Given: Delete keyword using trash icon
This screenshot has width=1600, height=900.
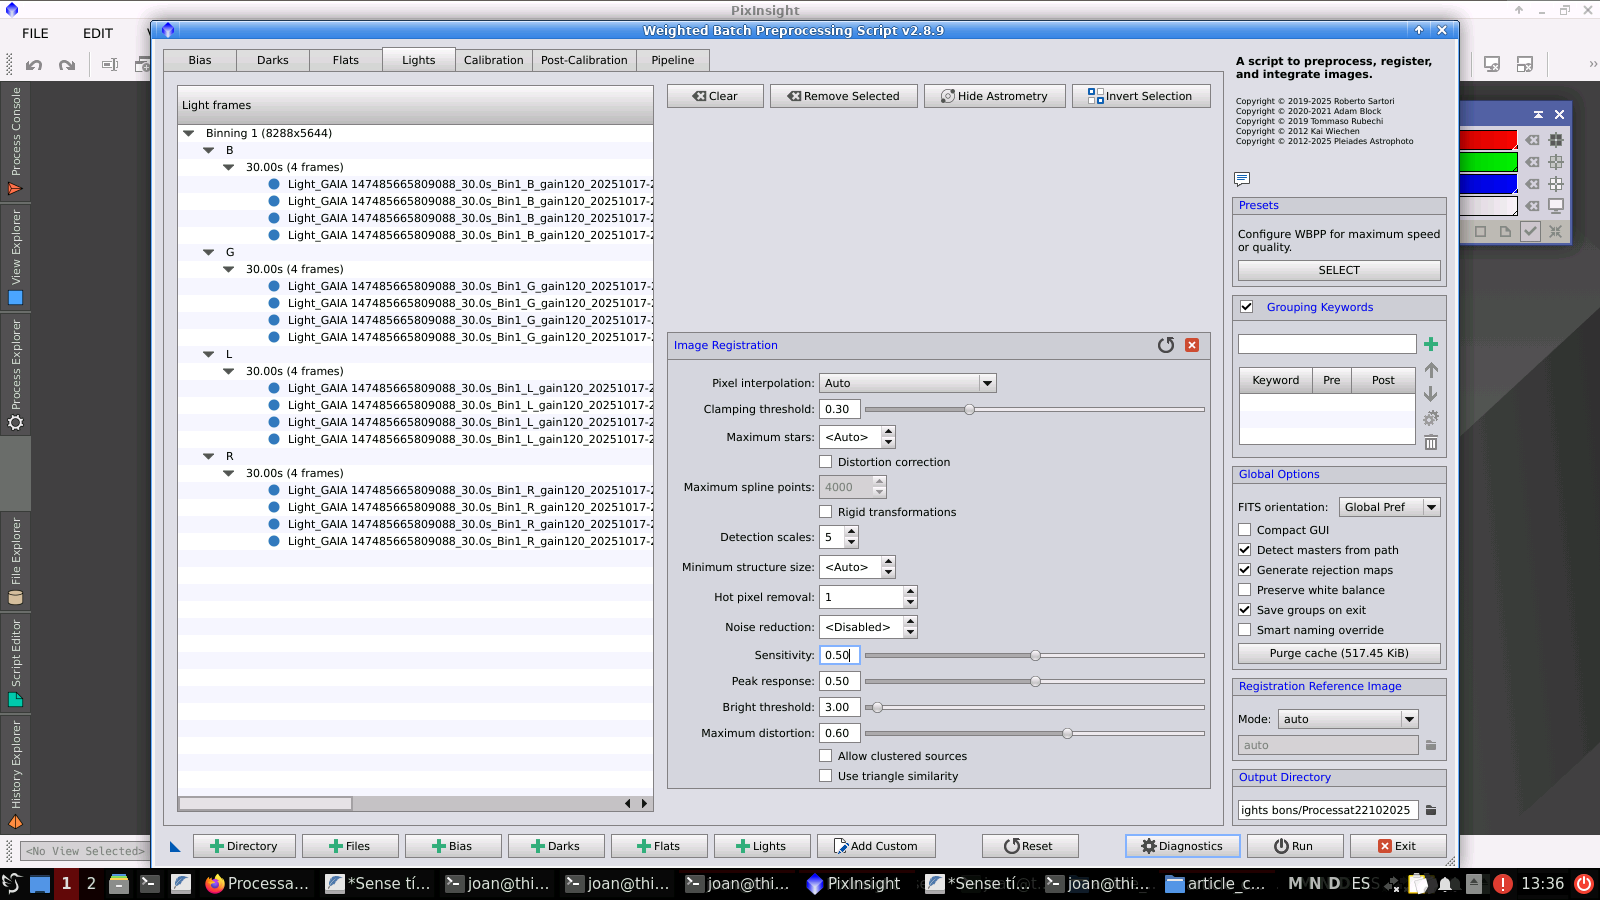Looking at the screenshot, I should pos(1431,443).
